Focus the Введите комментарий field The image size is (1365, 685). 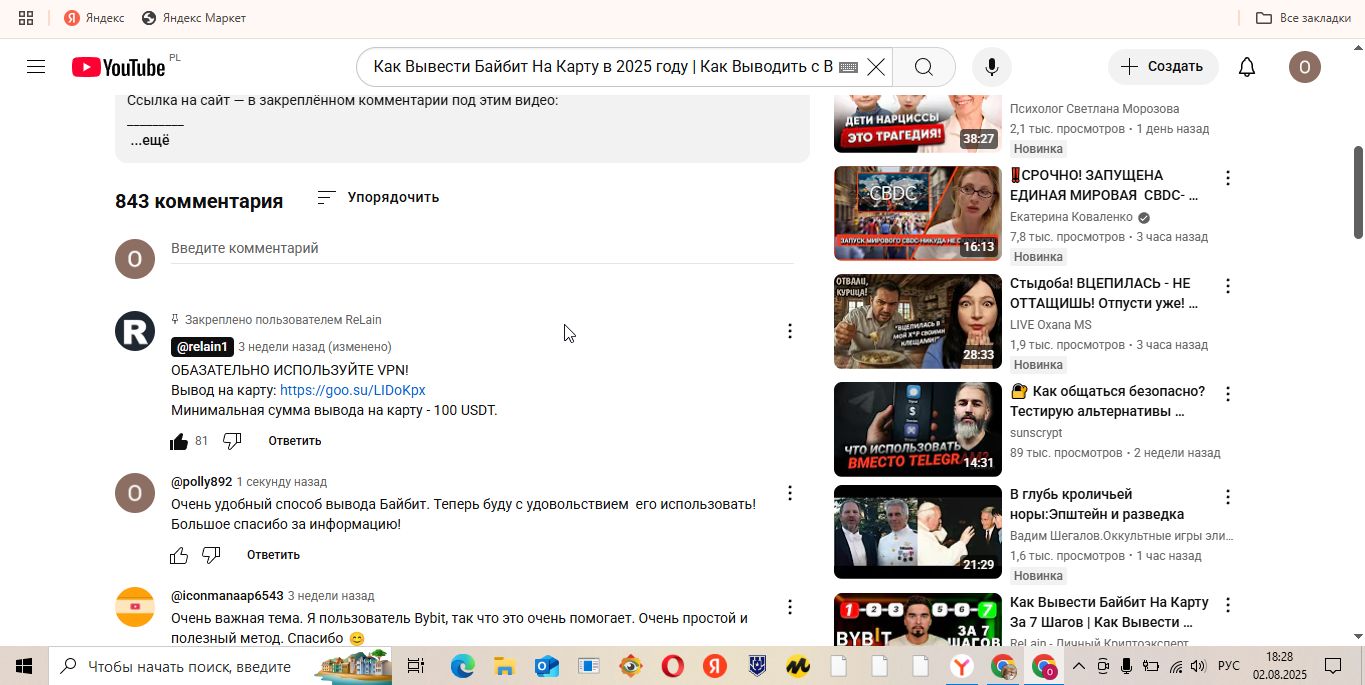[482, 248]
